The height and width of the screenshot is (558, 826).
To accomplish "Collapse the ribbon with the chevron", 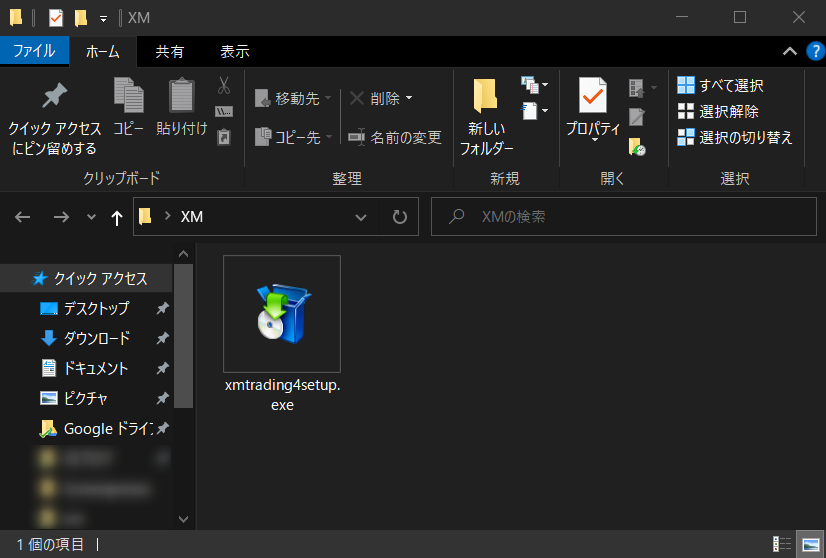I will [790, 52].
